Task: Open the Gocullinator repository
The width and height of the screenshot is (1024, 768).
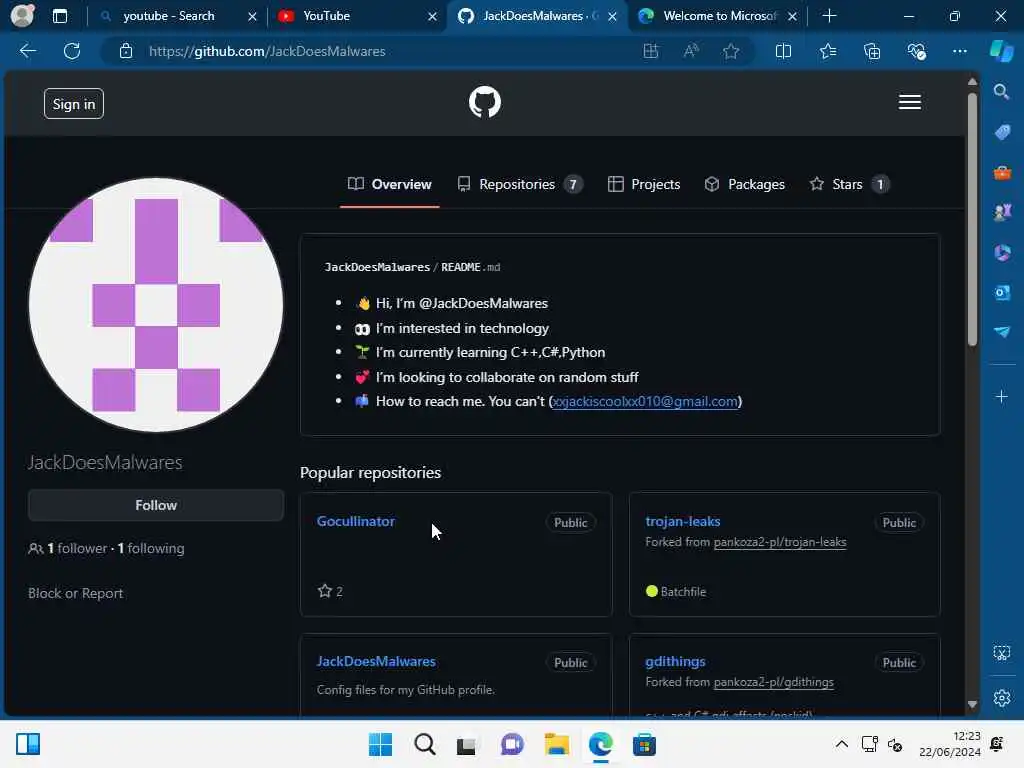Action: click(355, 521)
